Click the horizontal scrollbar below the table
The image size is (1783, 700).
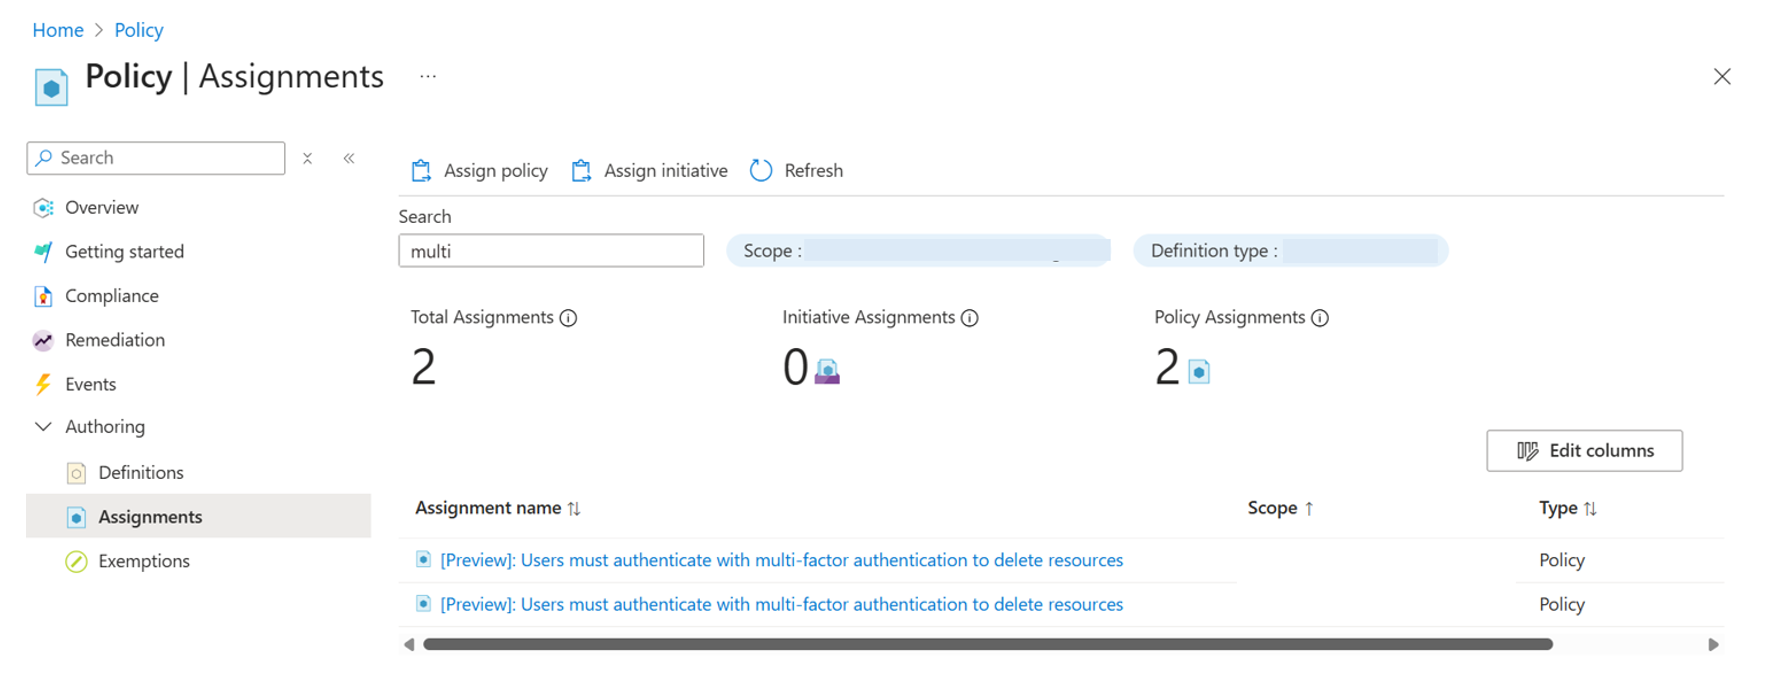[x=987, y=645]
